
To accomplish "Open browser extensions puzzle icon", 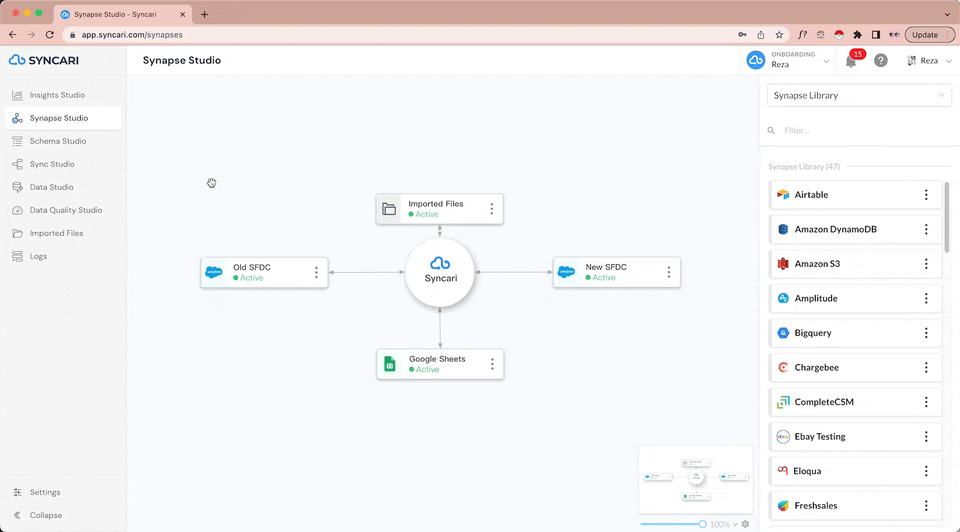I will point(857,35).
